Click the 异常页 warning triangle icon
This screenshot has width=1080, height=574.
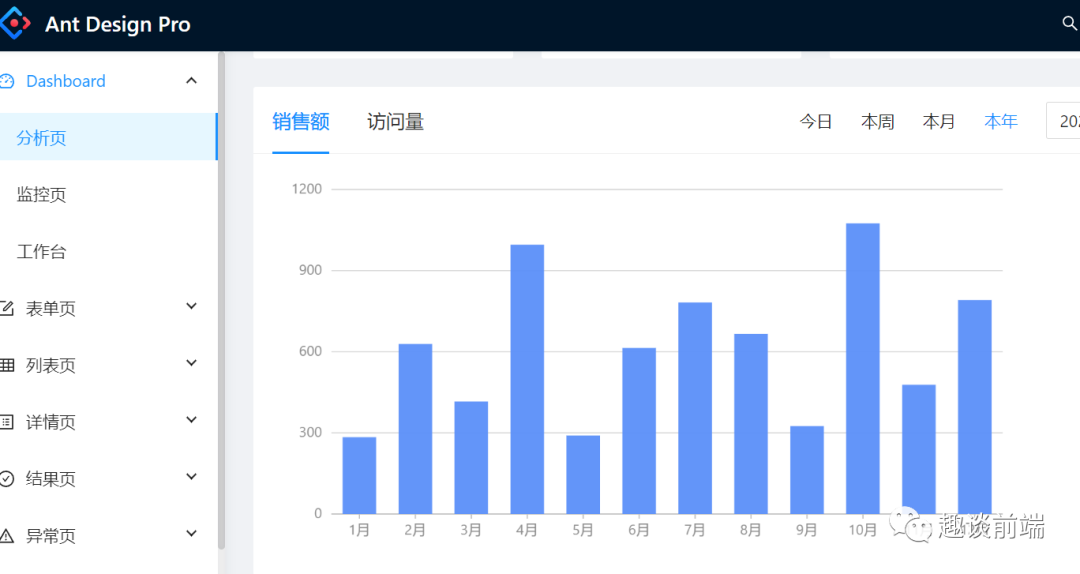pos(7,535)
